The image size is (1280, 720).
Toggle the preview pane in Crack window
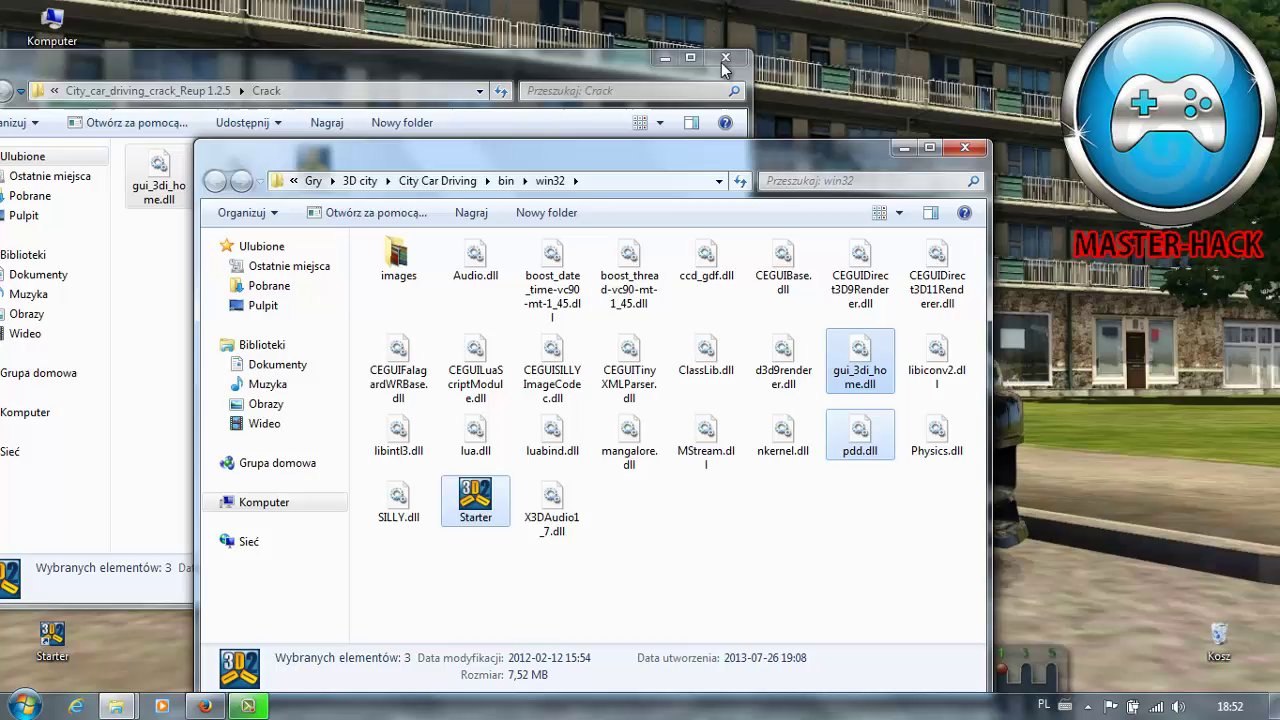pyautogui.click(x=691, y=123)
